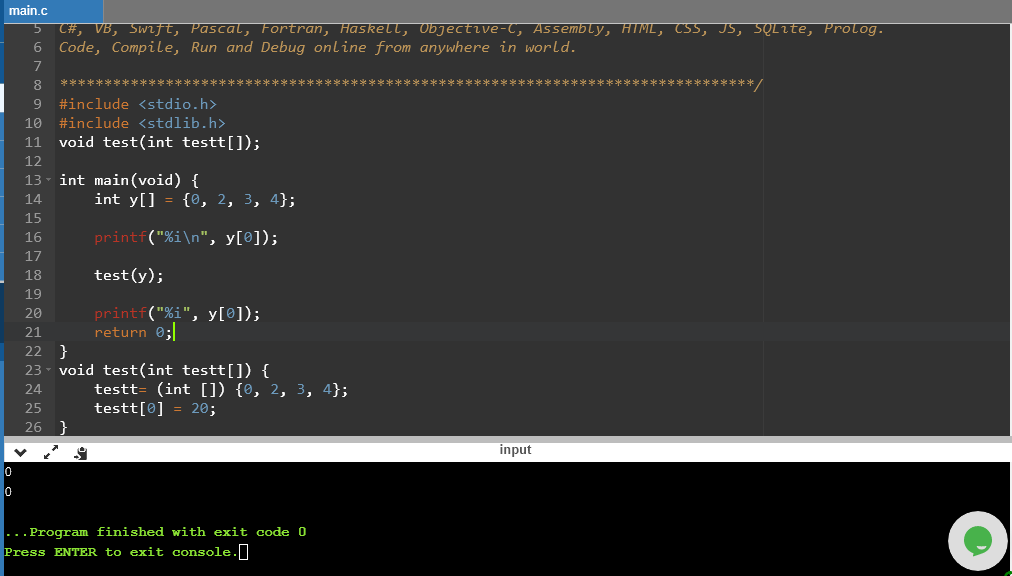Click the printf("%i\n", y[0]) statement

[186, 238]
